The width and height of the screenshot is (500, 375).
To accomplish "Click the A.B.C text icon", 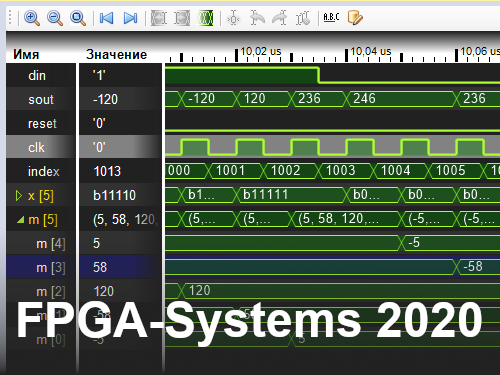I will click(x=331, y=17).
